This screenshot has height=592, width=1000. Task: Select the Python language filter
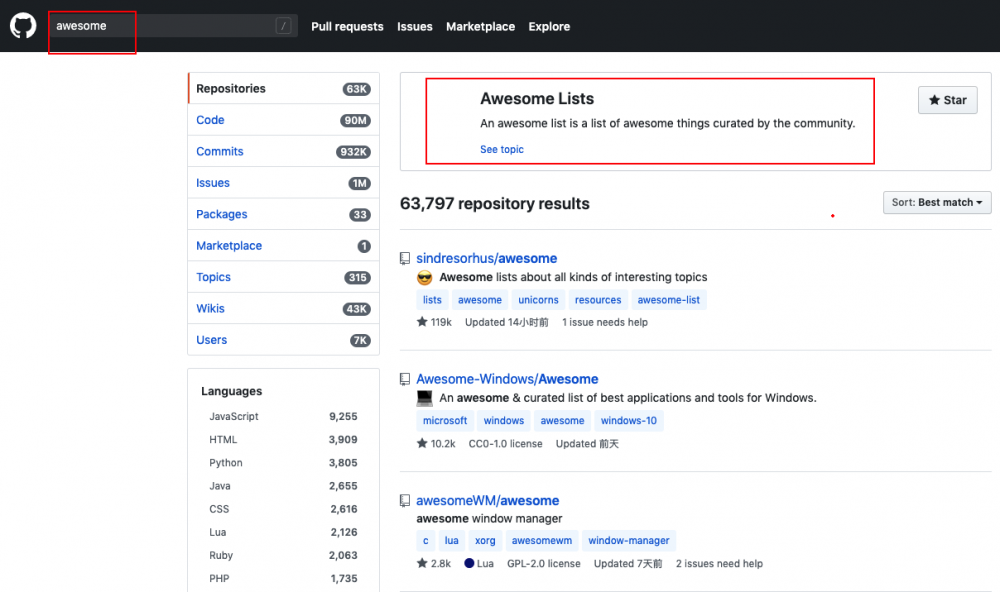226,463
